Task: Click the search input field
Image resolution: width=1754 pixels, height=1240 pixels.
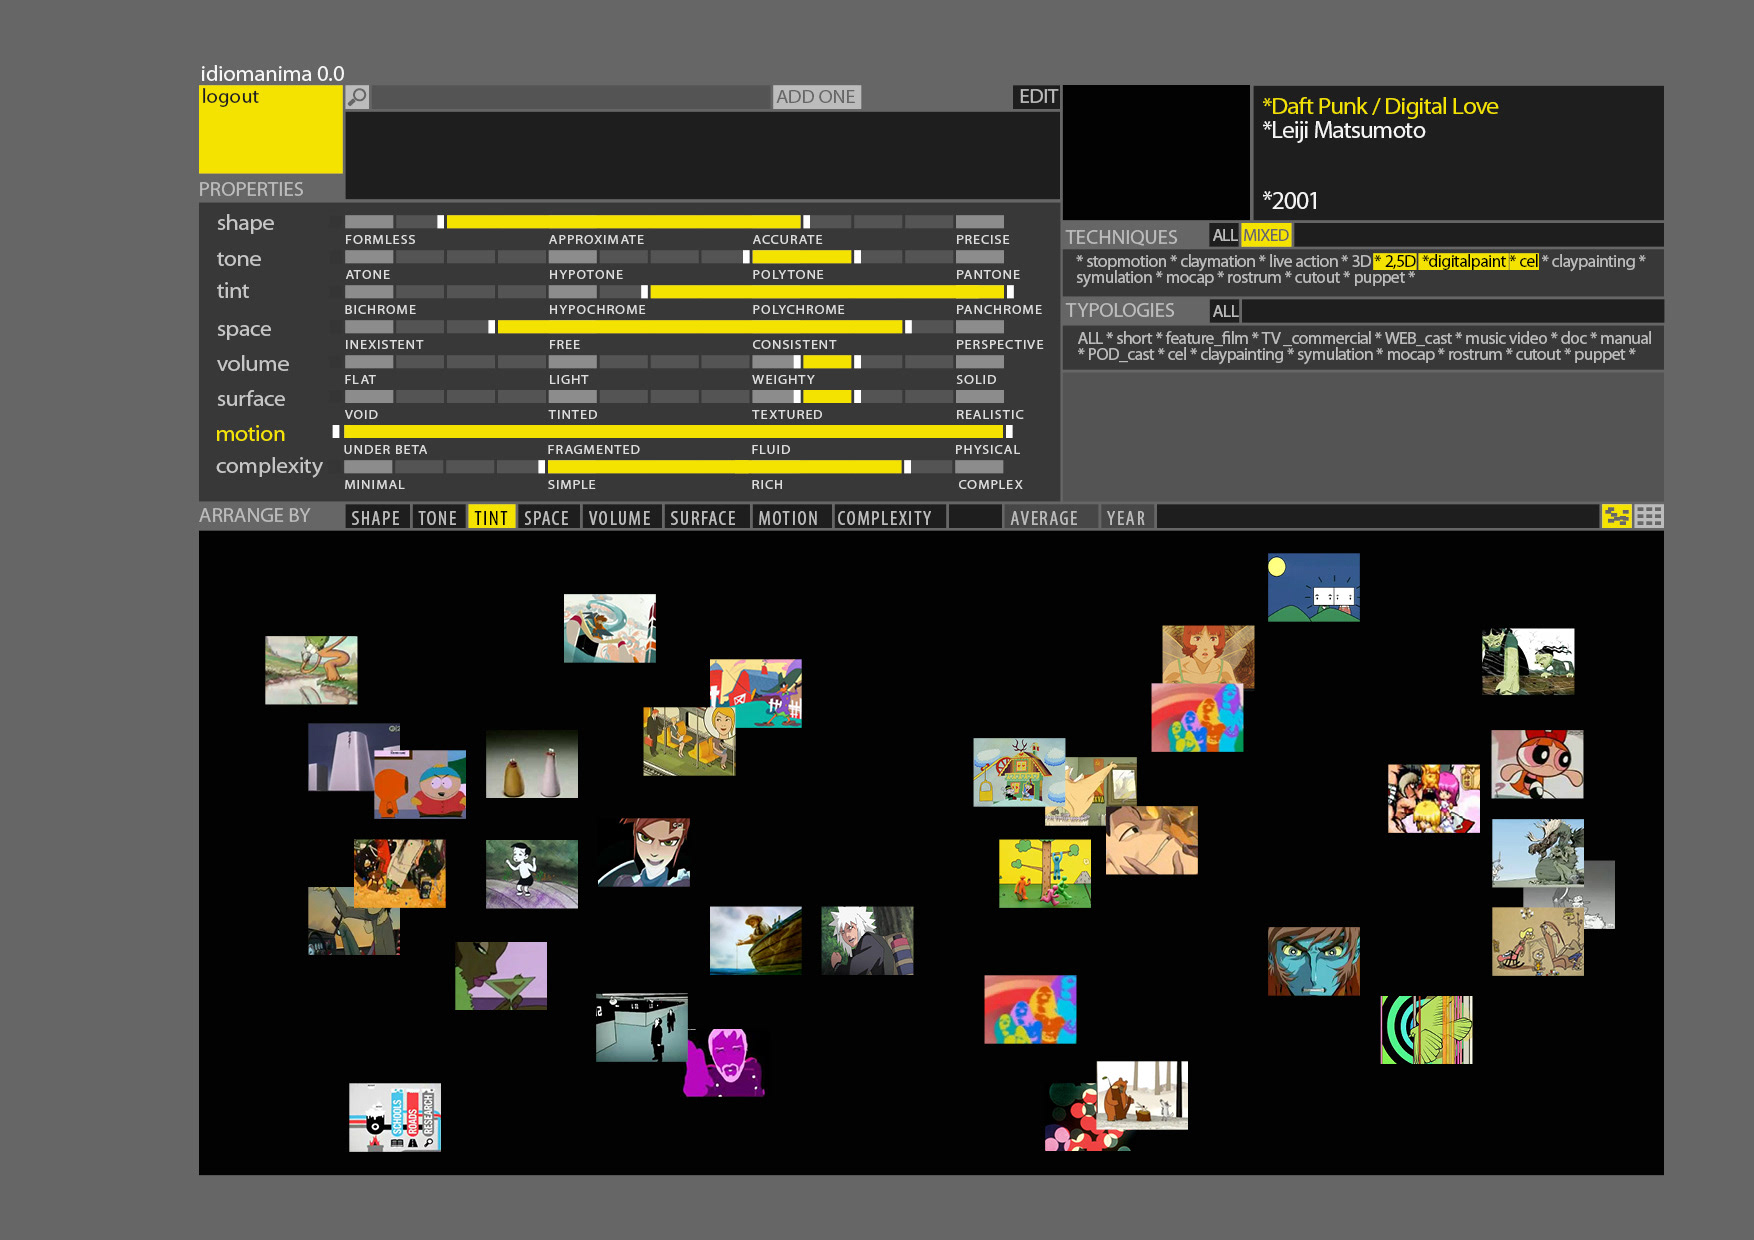Action: tap(571, 97)
